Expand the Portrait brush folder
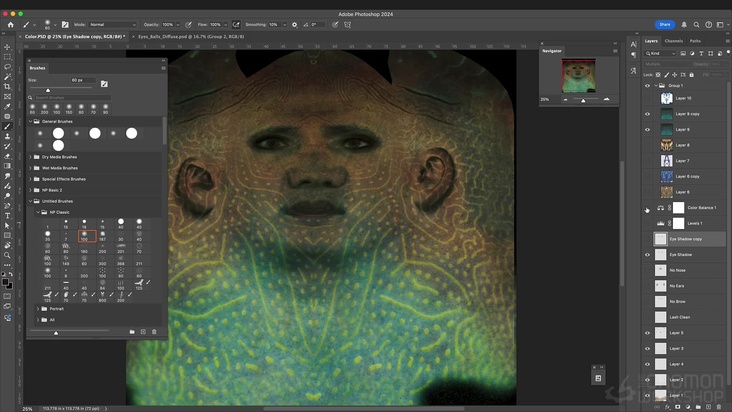 coord(38,309)
